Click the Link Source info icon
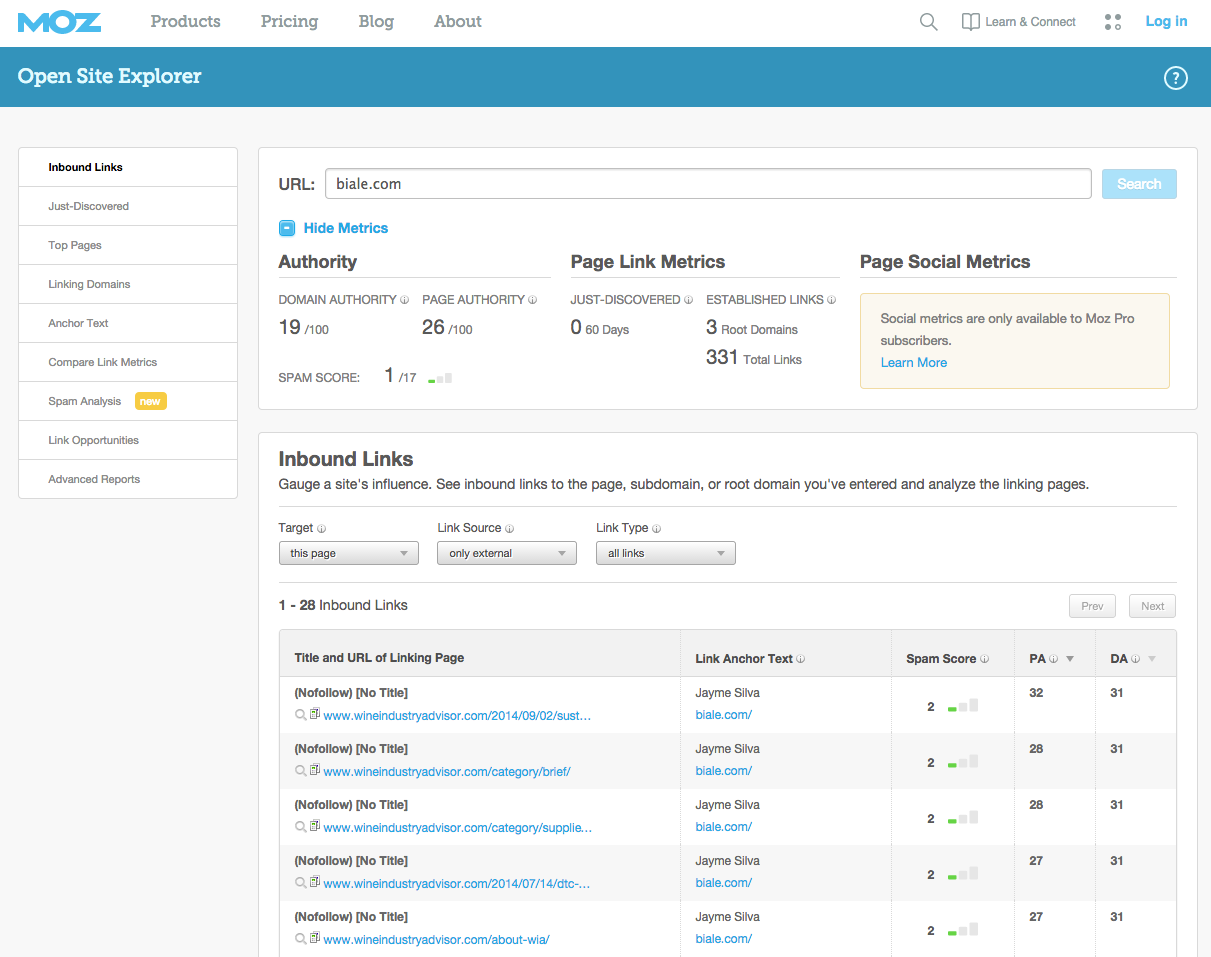The image size is (1211, 957). pos(509,528)
